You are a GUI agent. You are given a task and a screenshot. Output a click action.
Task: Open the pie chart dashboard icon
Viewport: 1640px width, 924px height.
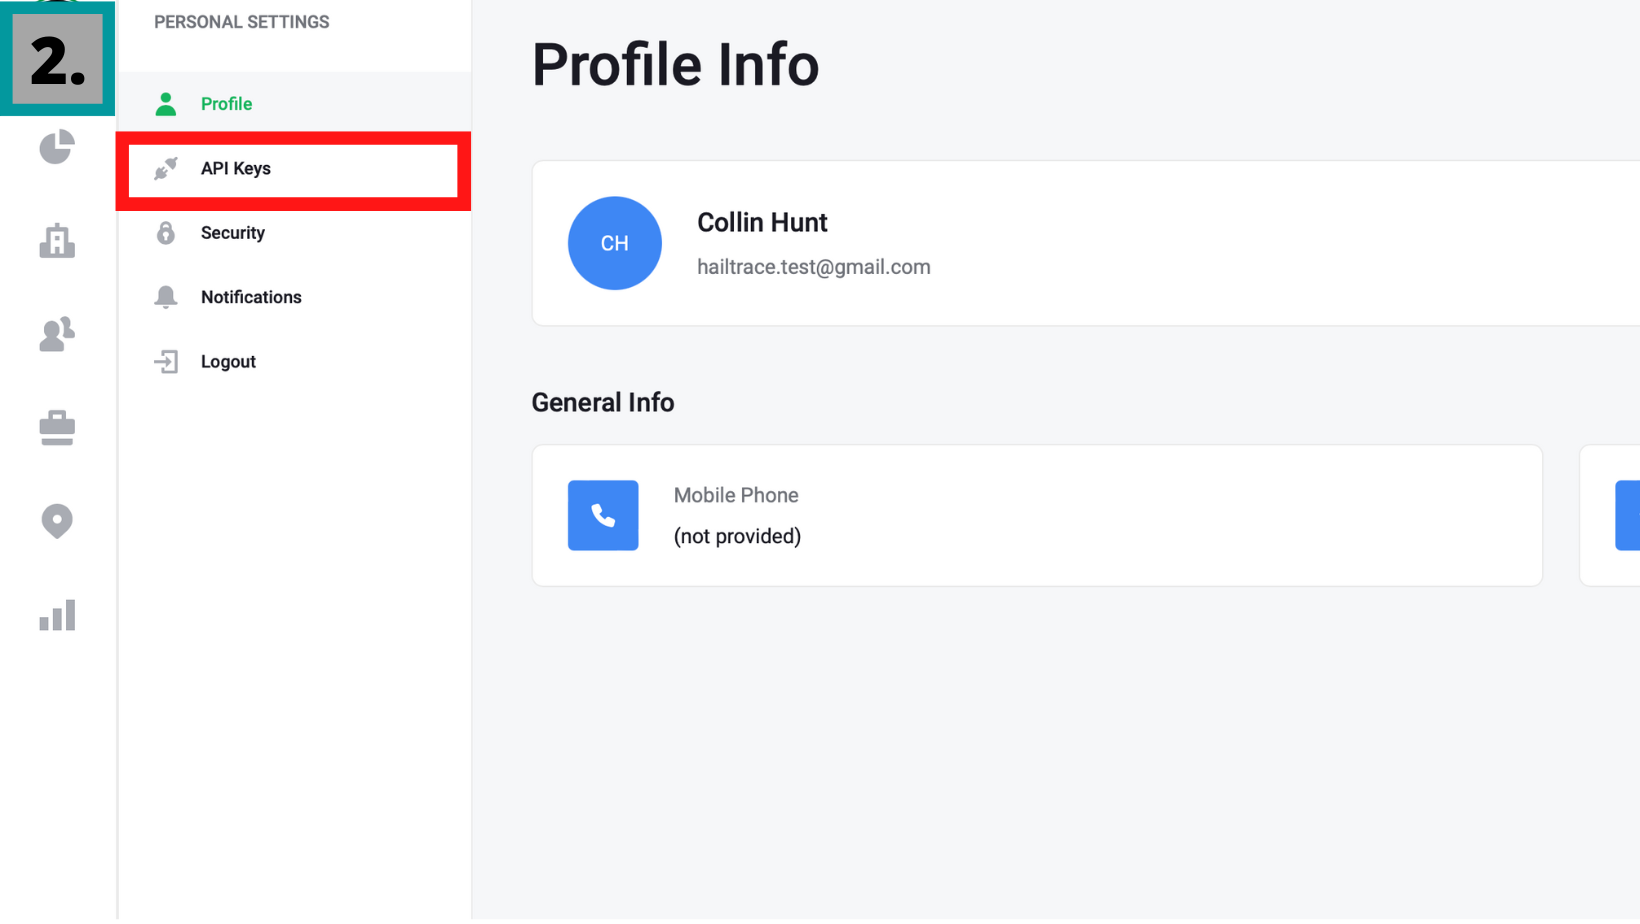[x=57, y=147]
